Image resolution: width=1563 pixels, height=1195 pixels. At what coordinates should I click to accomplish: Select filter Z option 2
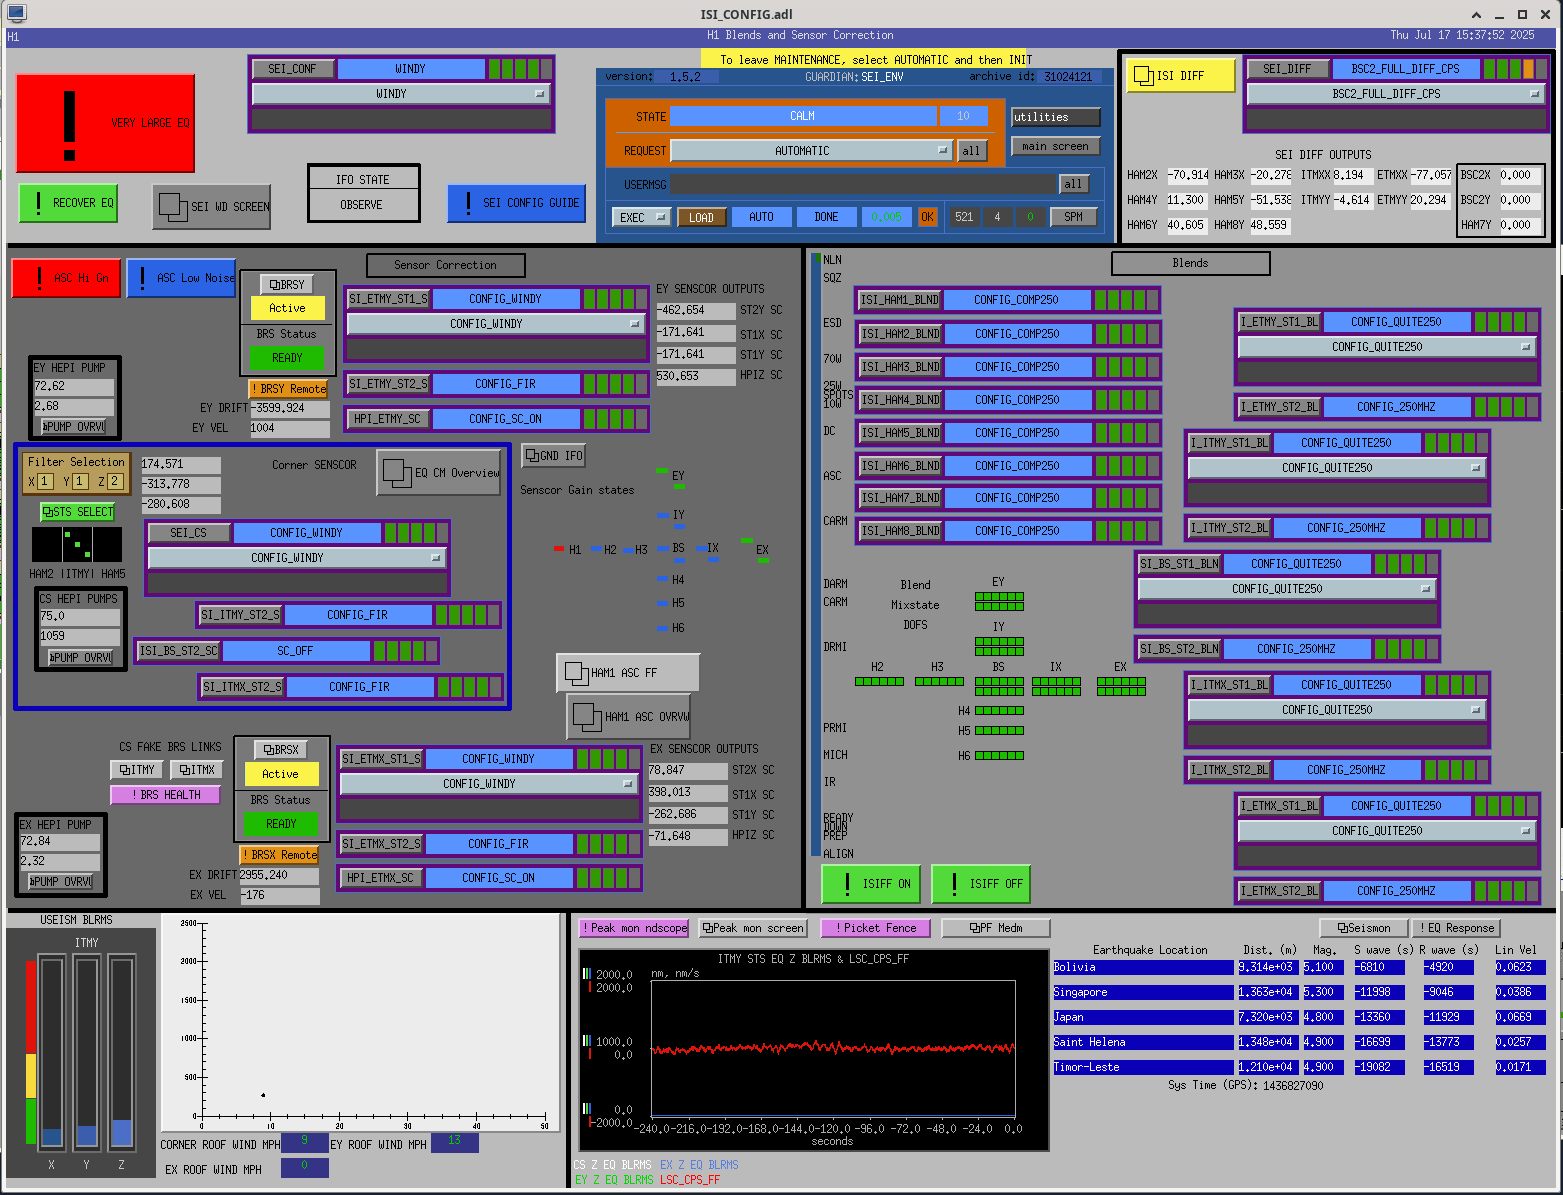tap(115, 482)
